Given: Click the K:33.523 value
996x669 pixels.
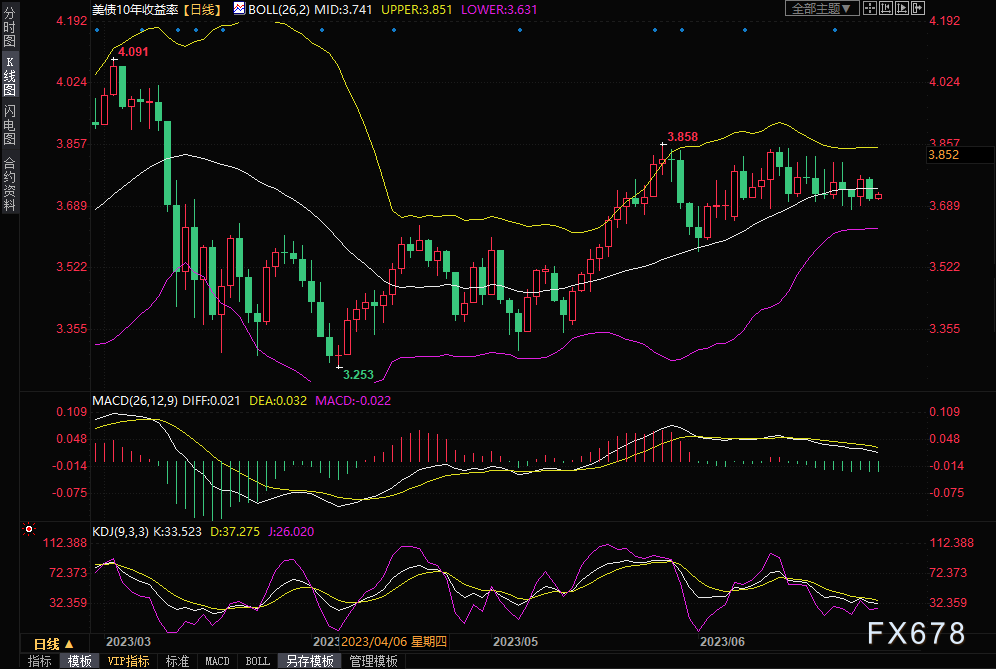Looking at the screenshot, I should coord(177,532).
